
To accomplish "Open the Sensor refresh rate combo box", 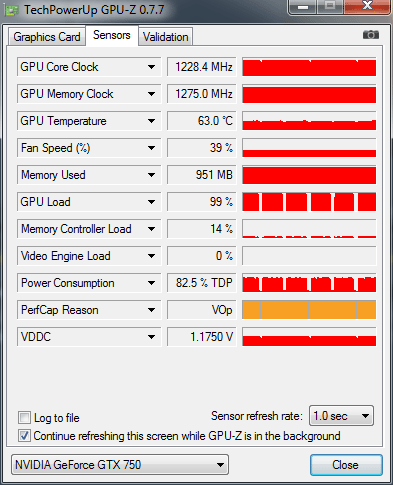I will pyautogui.click(x=341, y=416).
